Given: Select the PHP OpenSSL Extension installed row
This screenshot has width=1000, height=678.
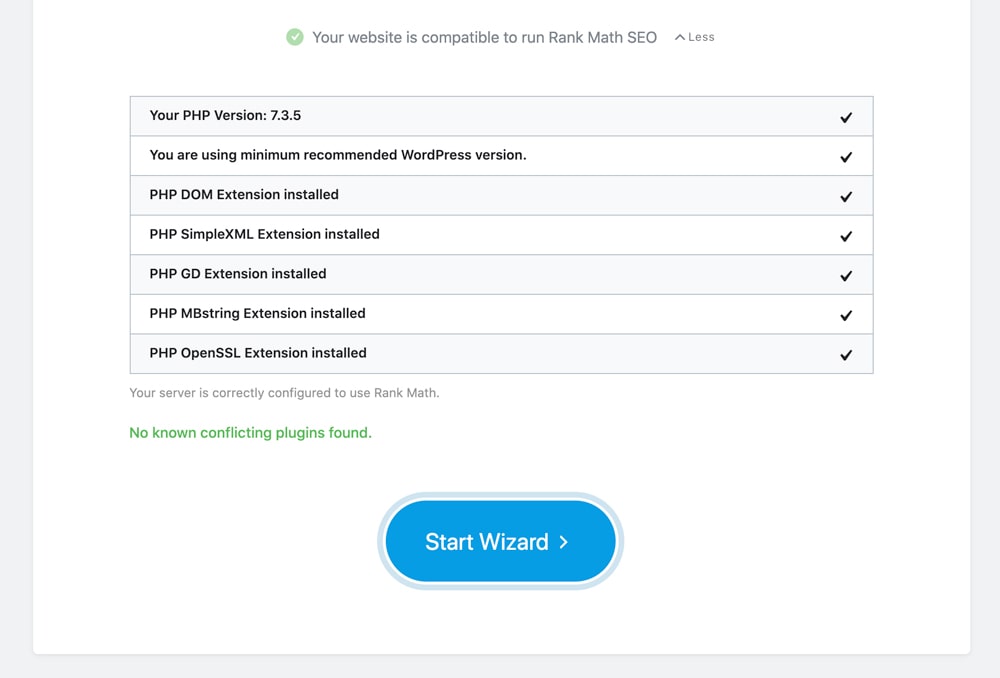Looking at the screenshot, I should tap(257, 353).
